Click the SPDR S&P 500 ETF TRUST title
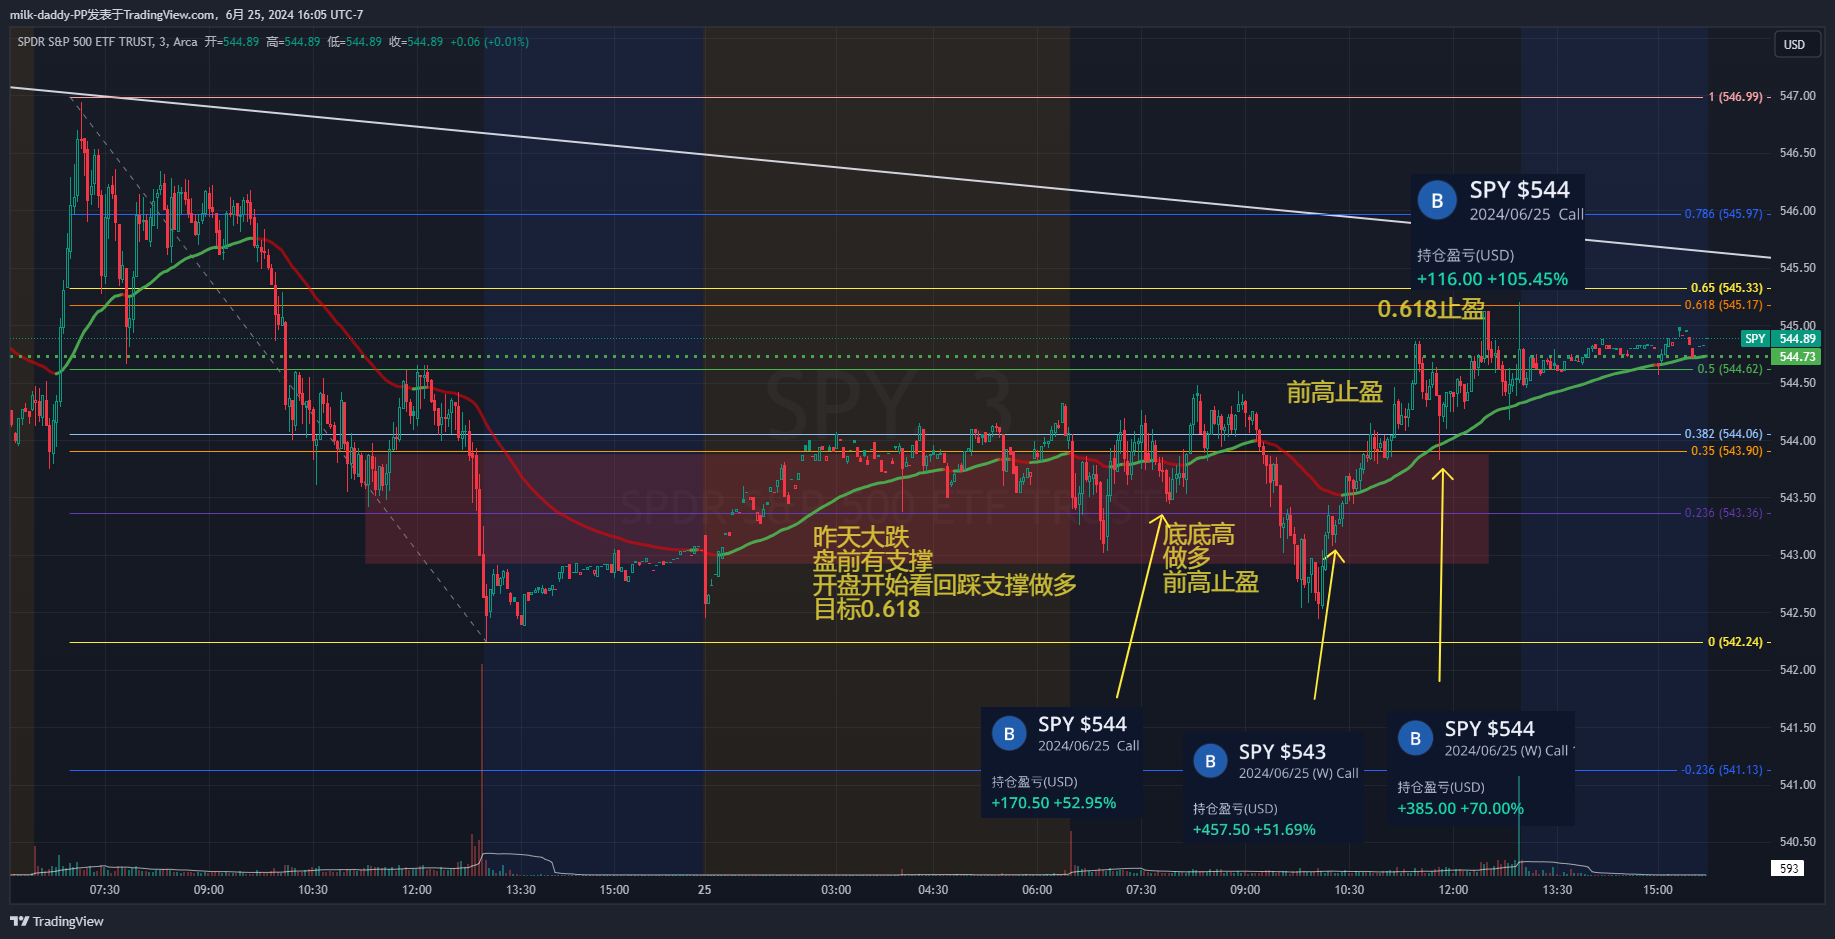This screenshot has width=1835, height=939. (x=107, y=42)
